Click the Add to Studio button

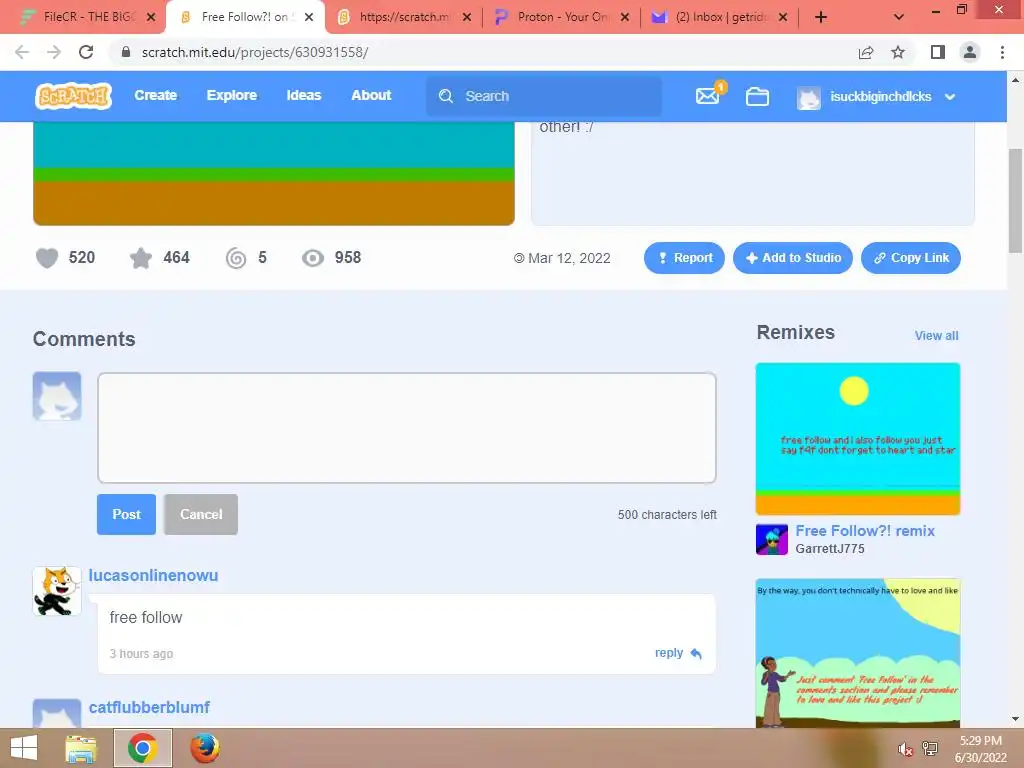pos(792,258)
